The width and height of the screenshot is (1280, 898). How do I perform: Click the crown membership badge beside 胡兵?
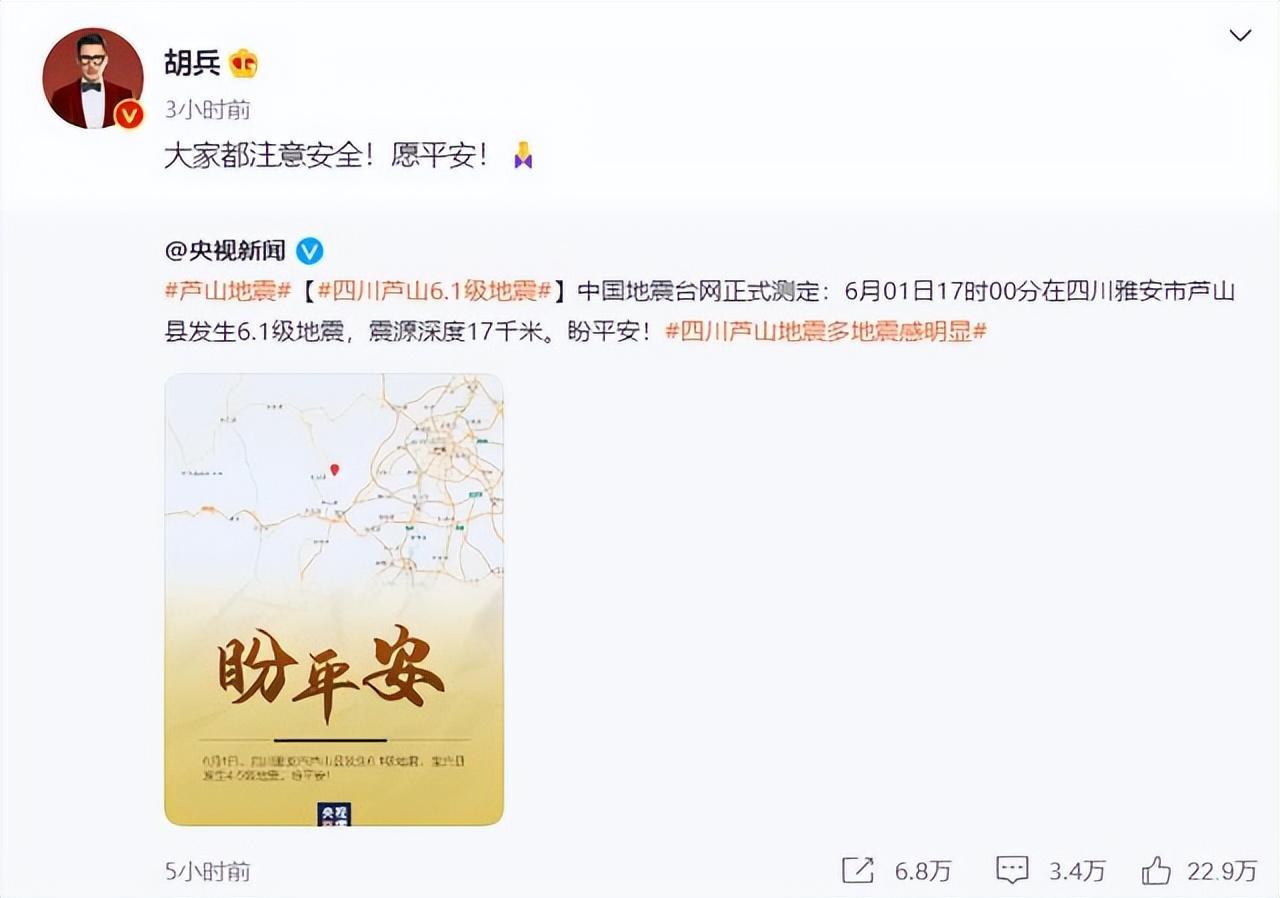click(243, 64)
